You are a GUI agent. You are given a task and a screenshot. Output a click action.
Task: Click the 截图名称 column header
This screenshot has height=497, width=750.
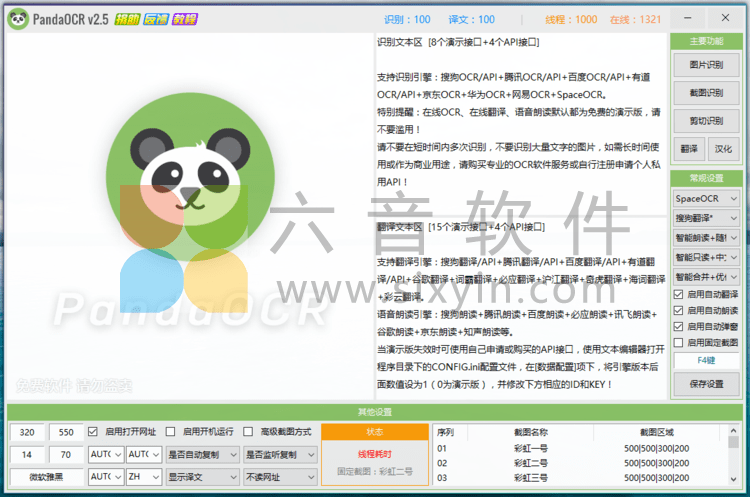531,432
